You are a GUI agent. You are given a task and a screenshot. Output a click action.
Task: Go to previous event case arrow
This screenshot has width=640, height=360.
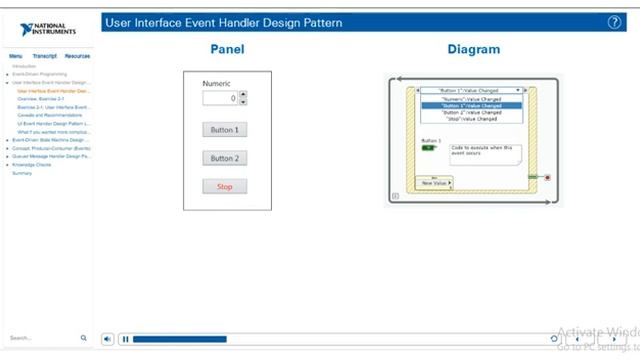(x=418, y=90)
